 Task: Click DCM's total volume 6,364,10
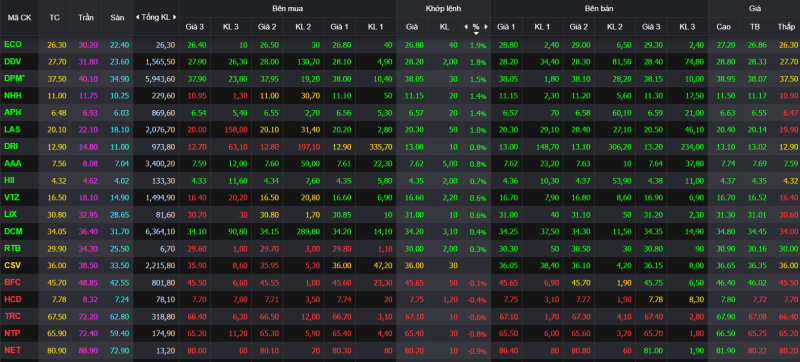(160, 231)
